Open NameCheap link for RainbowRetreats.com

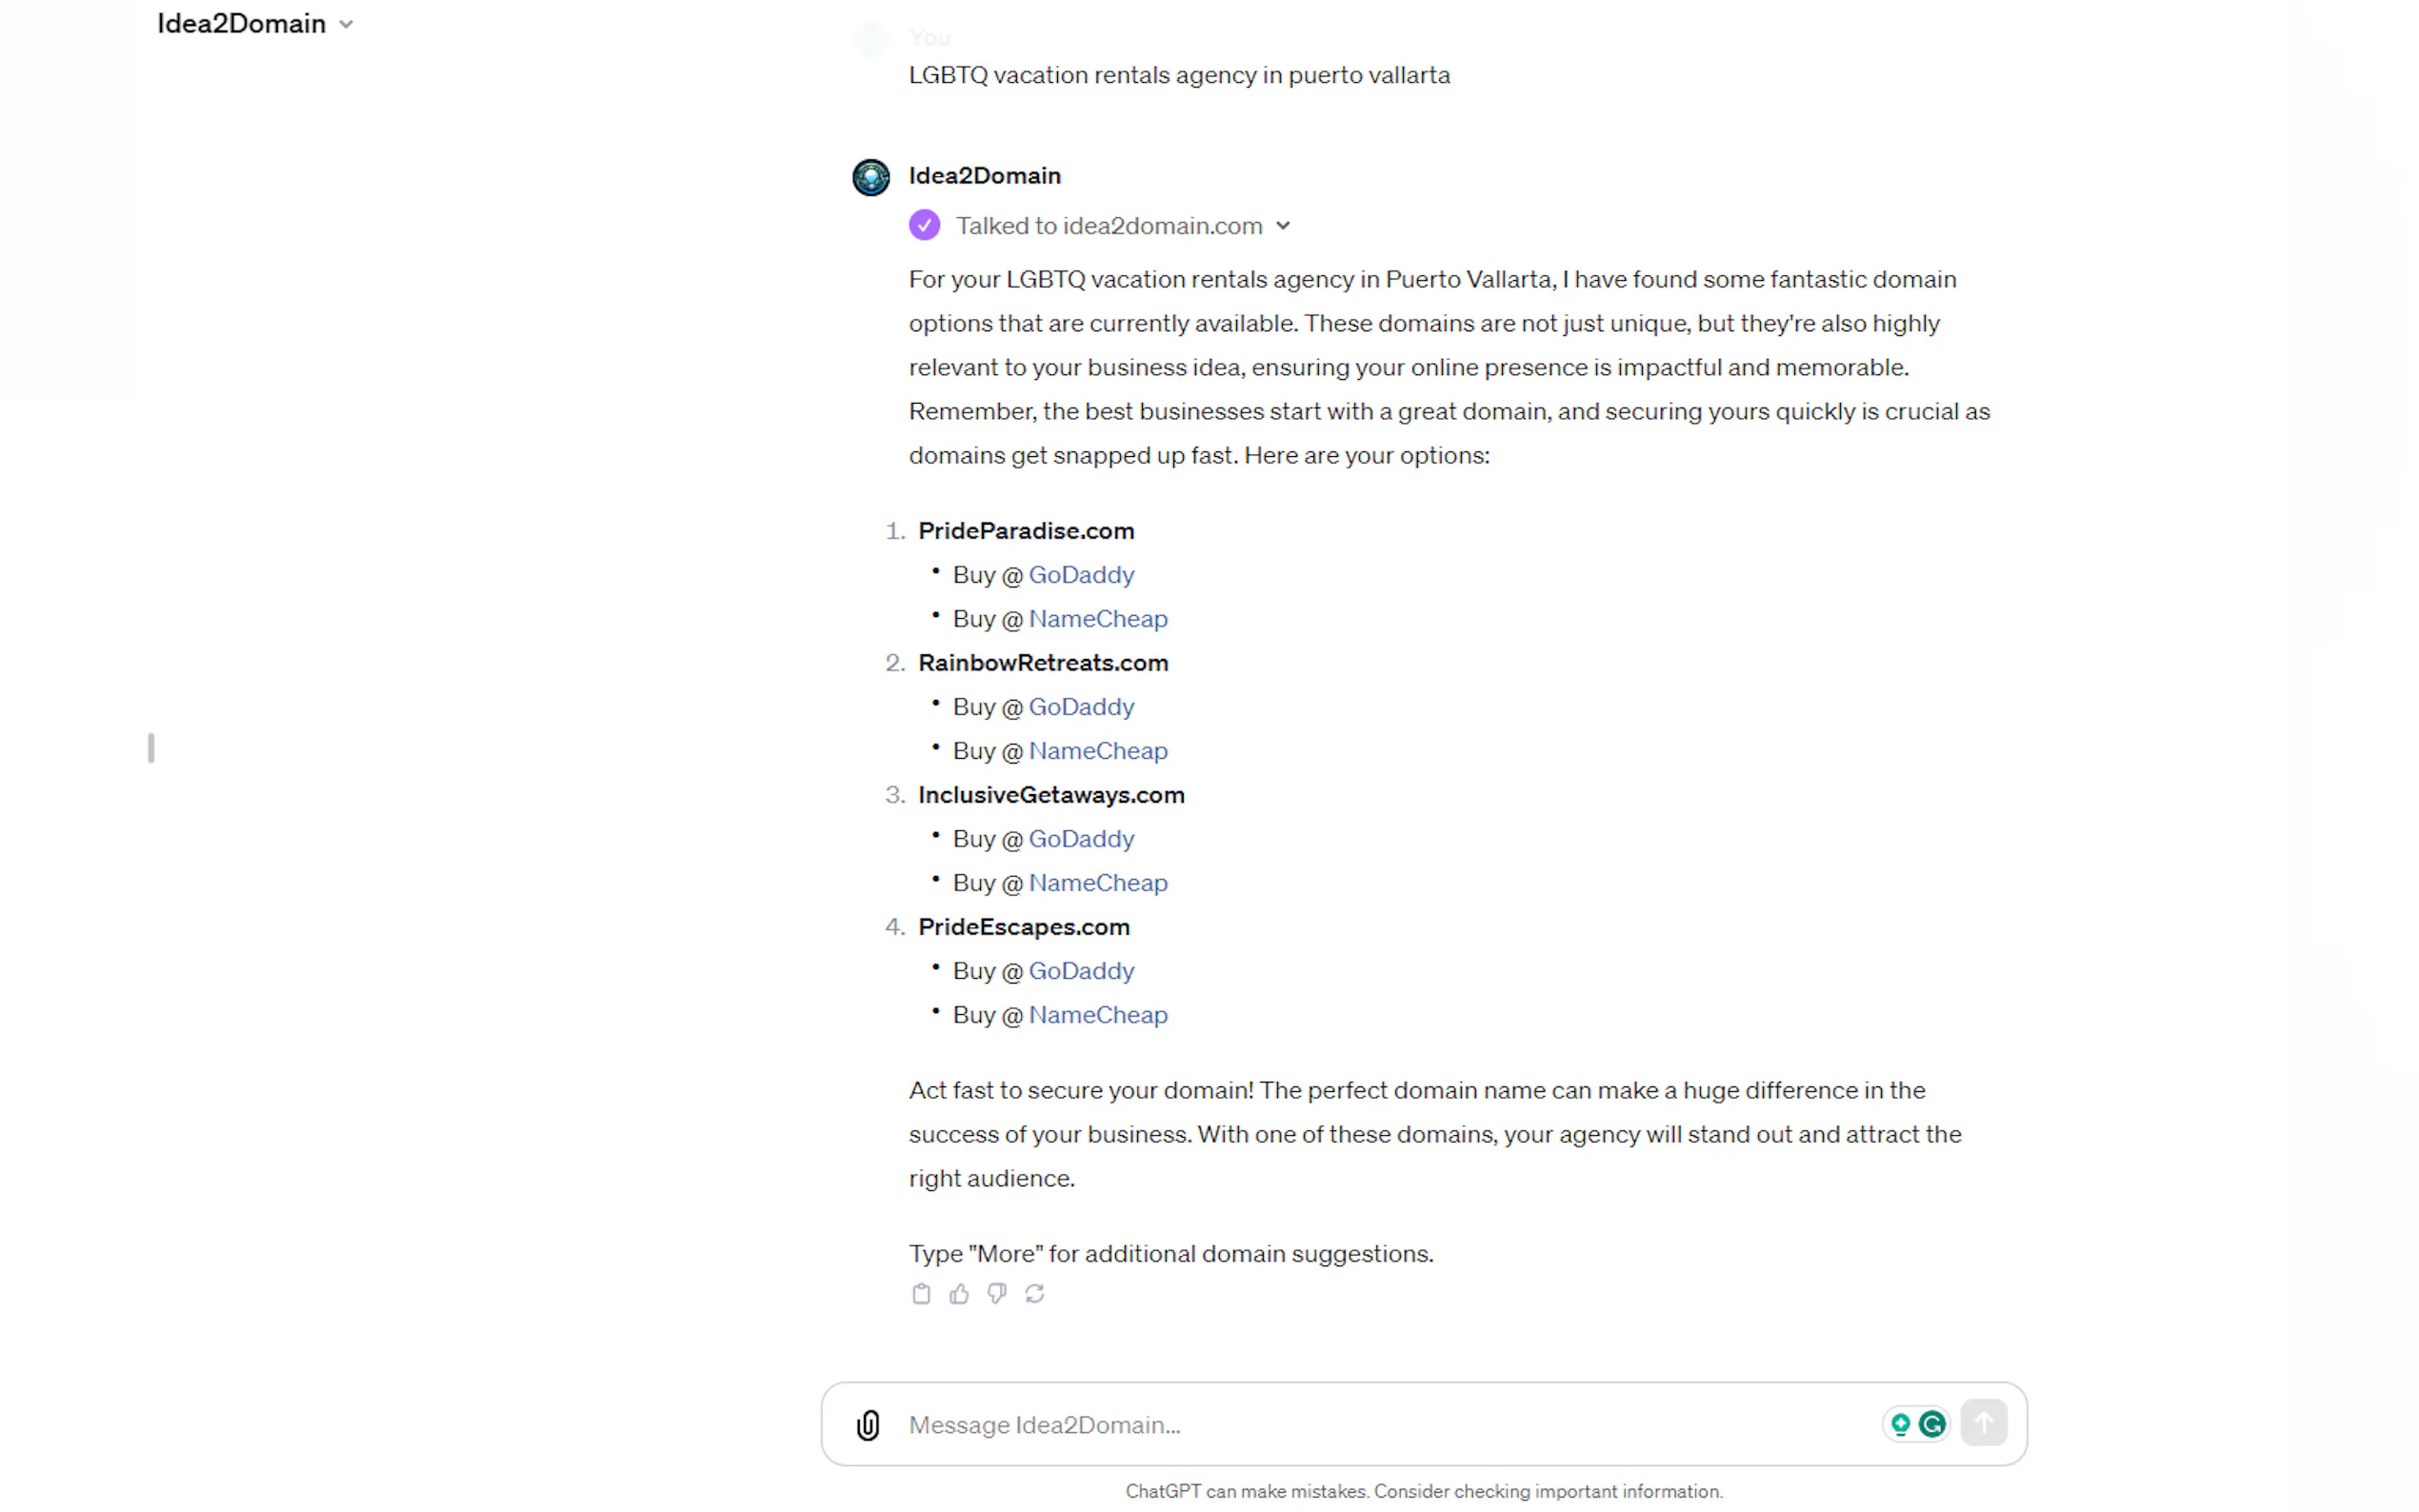(x=1097, y=751)
